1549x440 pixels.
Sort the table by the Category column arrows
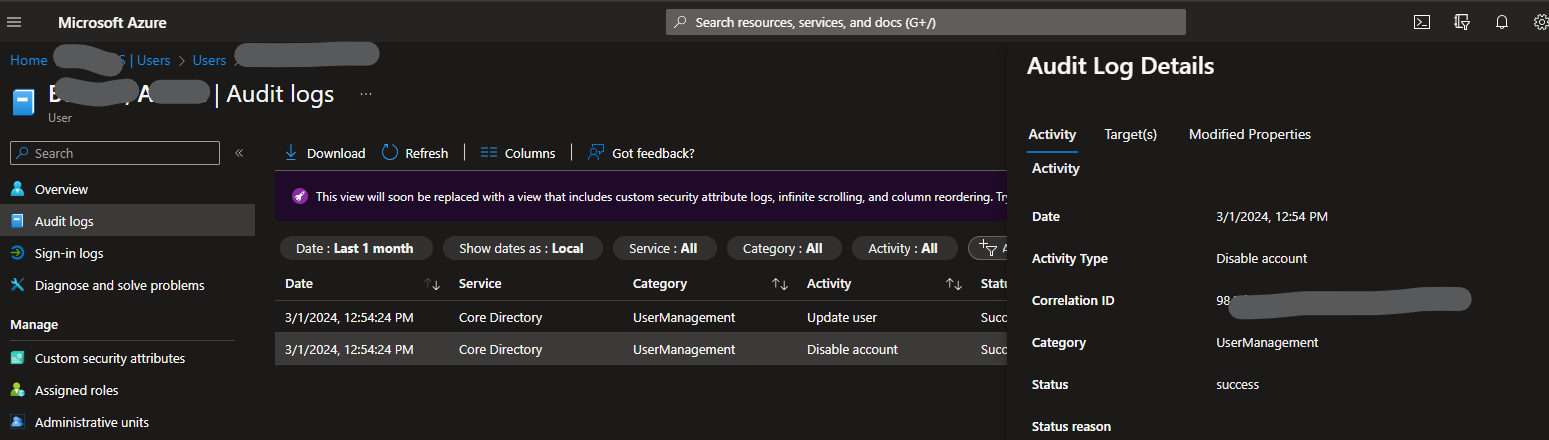pyautogui.click(x=780, y=284)
